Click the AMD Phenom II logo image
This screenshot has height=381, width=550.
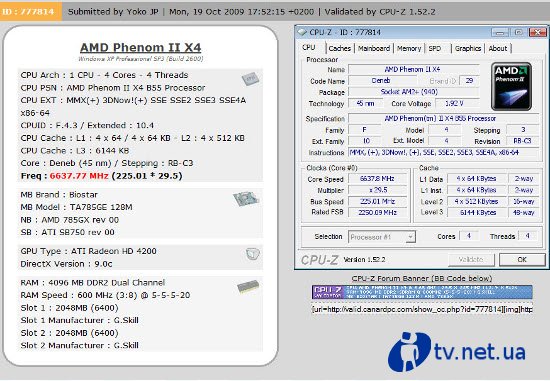511,87
